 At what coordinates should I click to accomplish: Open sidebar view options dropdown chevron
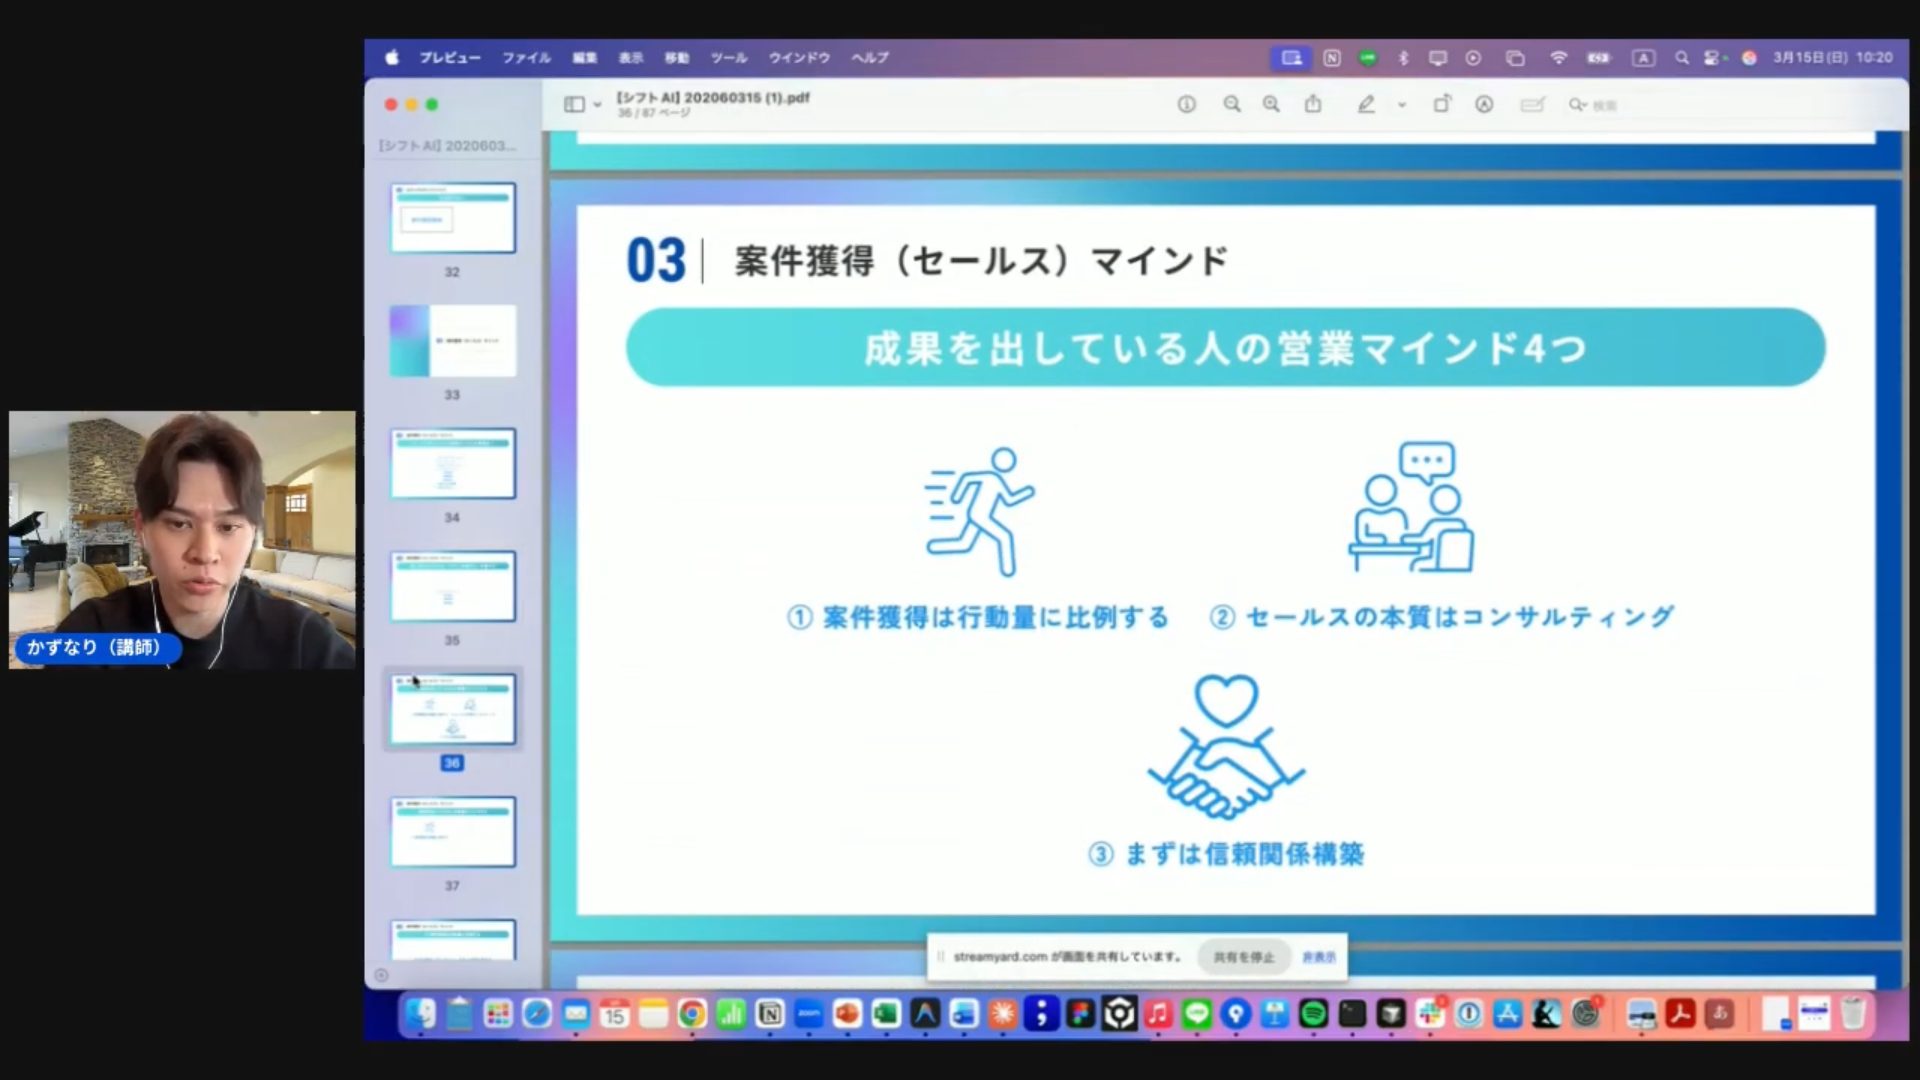(x=597, y=104)
